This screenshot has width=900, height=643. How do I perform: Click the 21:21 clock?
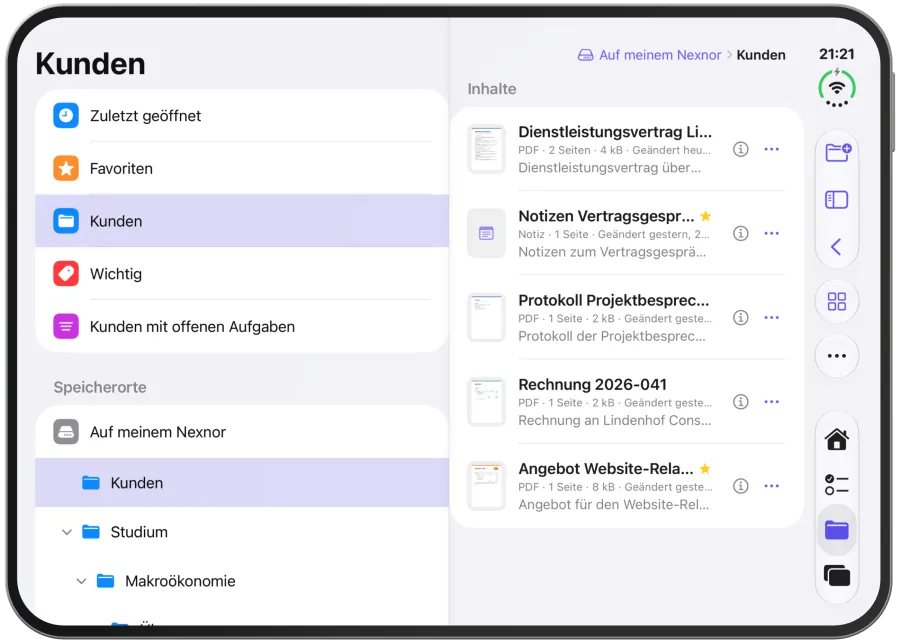tap(837, 54)
